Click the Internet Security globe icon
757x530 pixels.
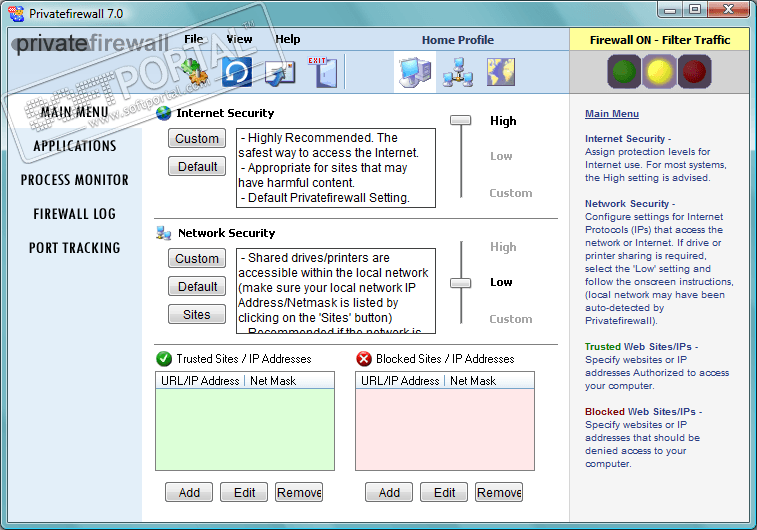click(164, 113)
